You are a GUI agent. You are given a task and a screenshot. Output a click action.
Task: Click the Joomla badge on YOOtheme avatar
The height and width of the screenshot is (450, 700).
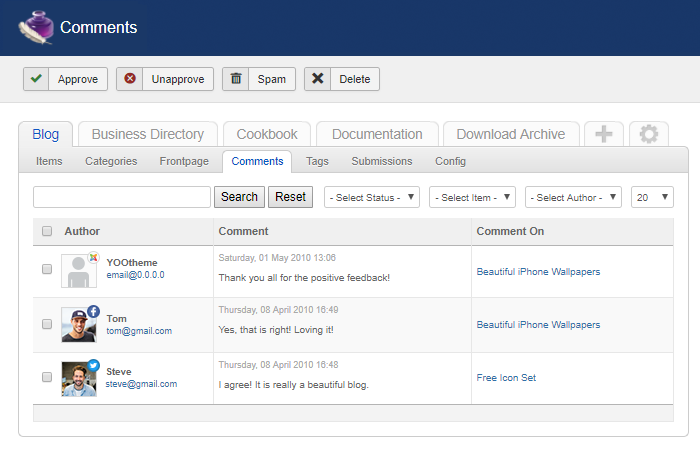coord(93,257)
